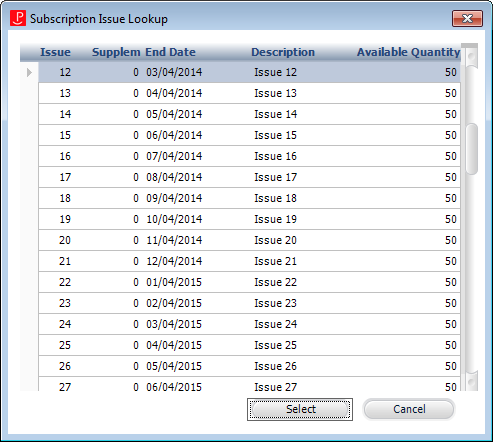Click the row indicator arrow beside Issue 12
The width and height of the screenshot is (493, 442).
tap(29, 72)
